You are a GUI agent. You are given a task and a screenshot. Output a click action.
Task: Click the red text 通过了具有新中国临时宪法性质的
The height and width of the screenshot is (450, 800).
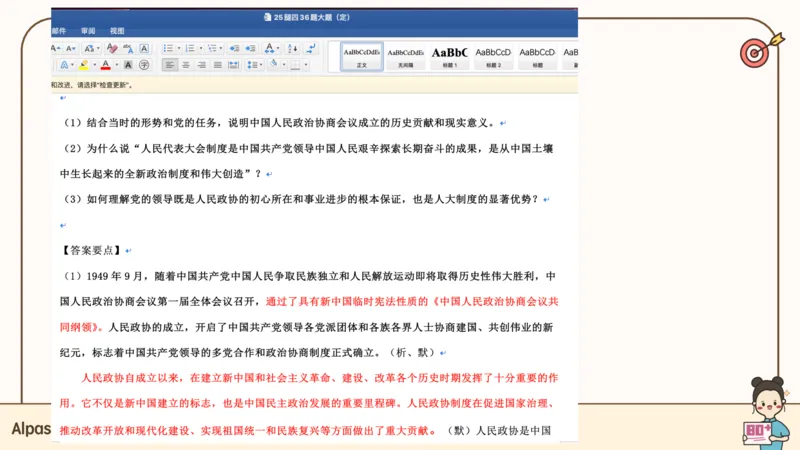coord(347,302)
